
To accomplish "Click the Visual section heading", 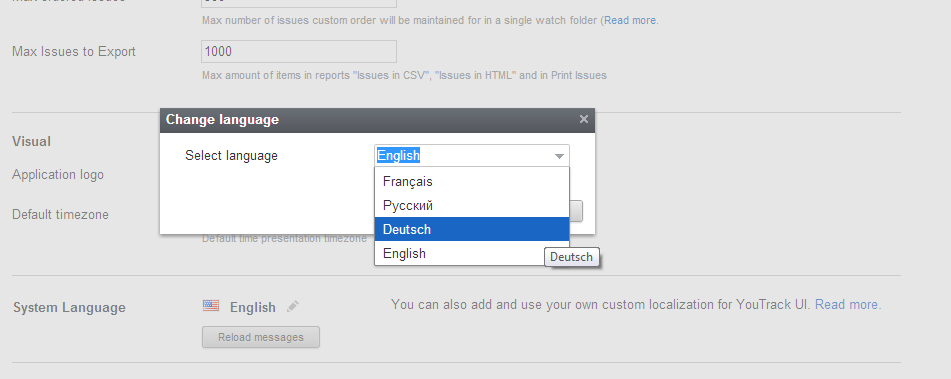I will (32, 141).
